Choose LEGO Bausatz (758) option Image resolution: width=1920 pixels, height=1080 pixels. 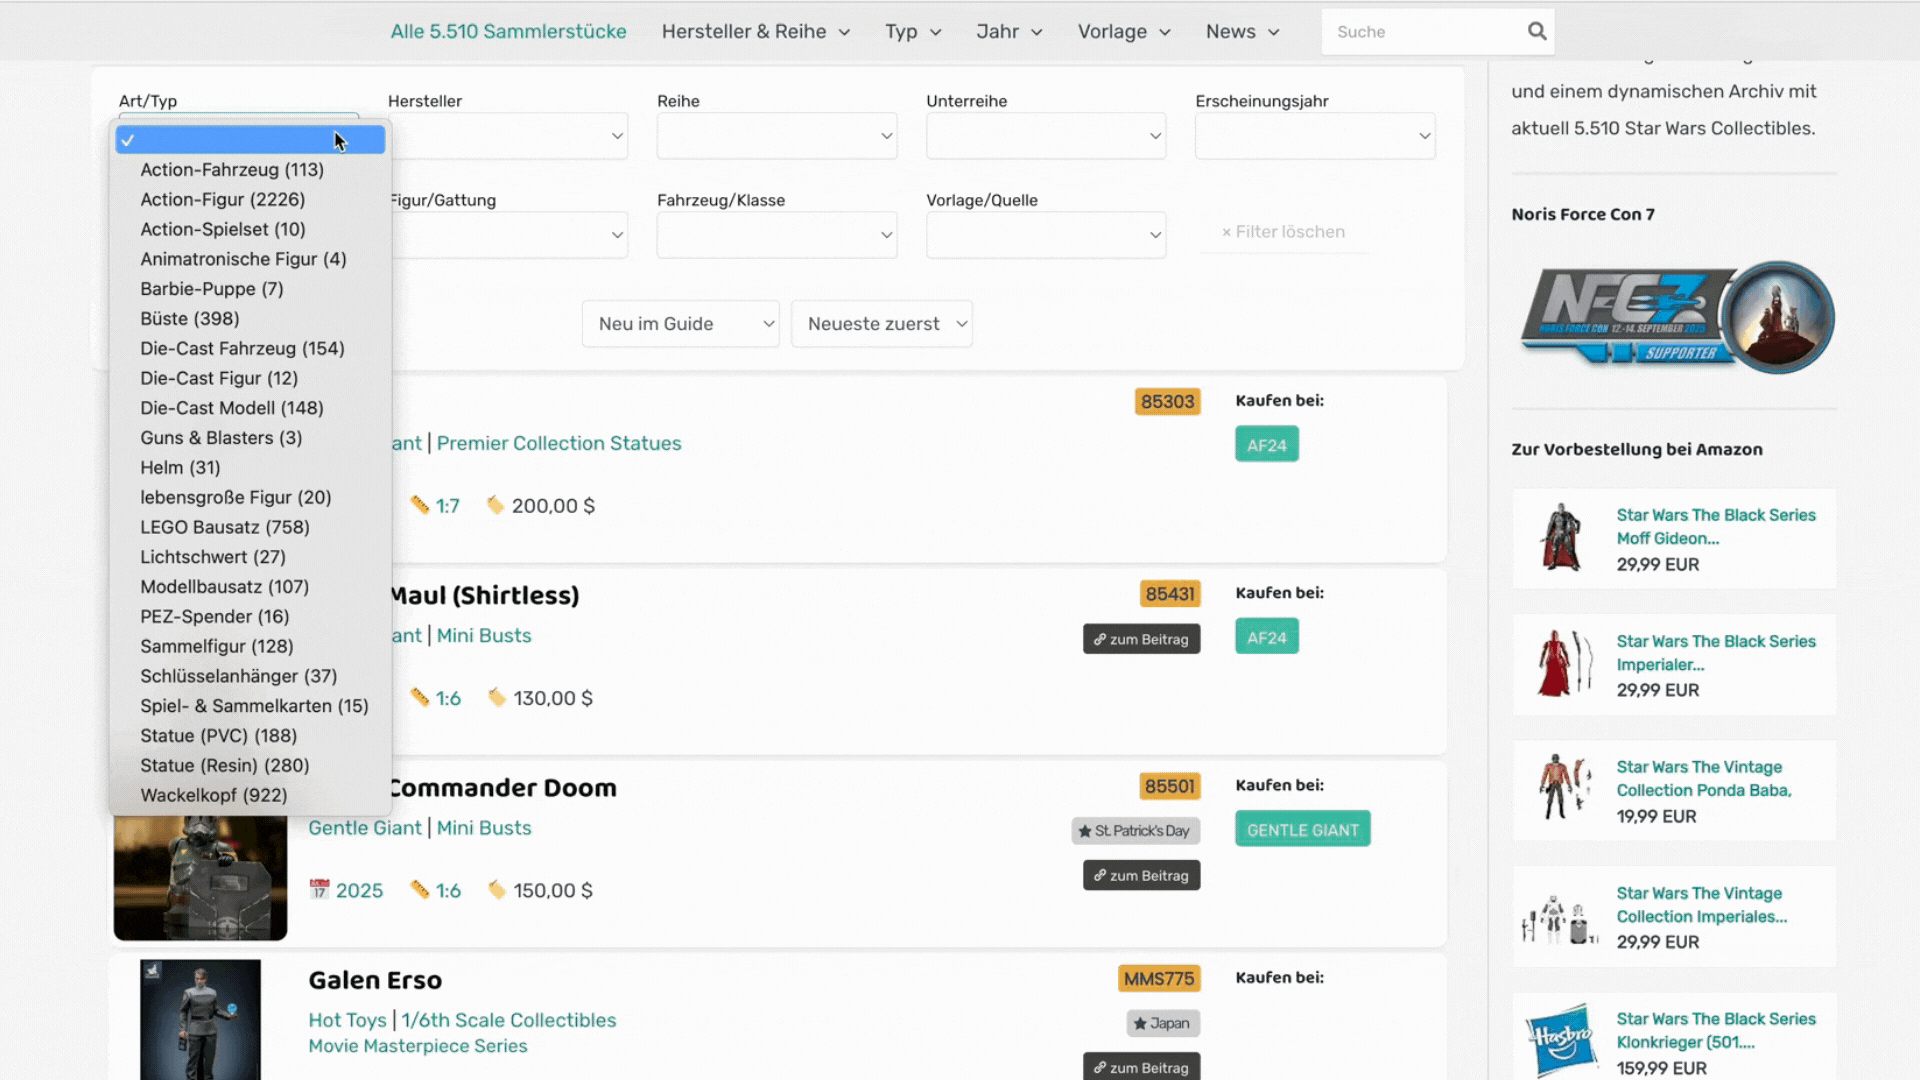point(224,527)
